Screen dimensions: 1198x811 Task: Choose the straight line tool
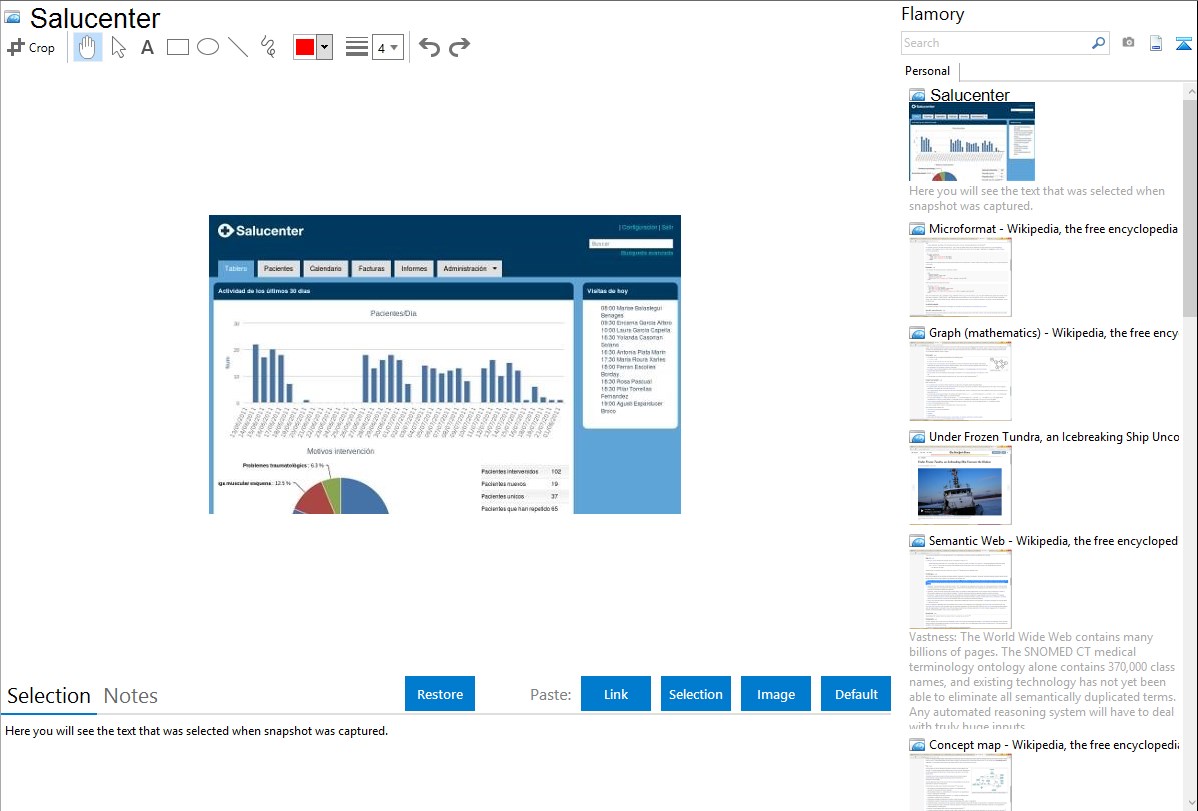(238, 47)
